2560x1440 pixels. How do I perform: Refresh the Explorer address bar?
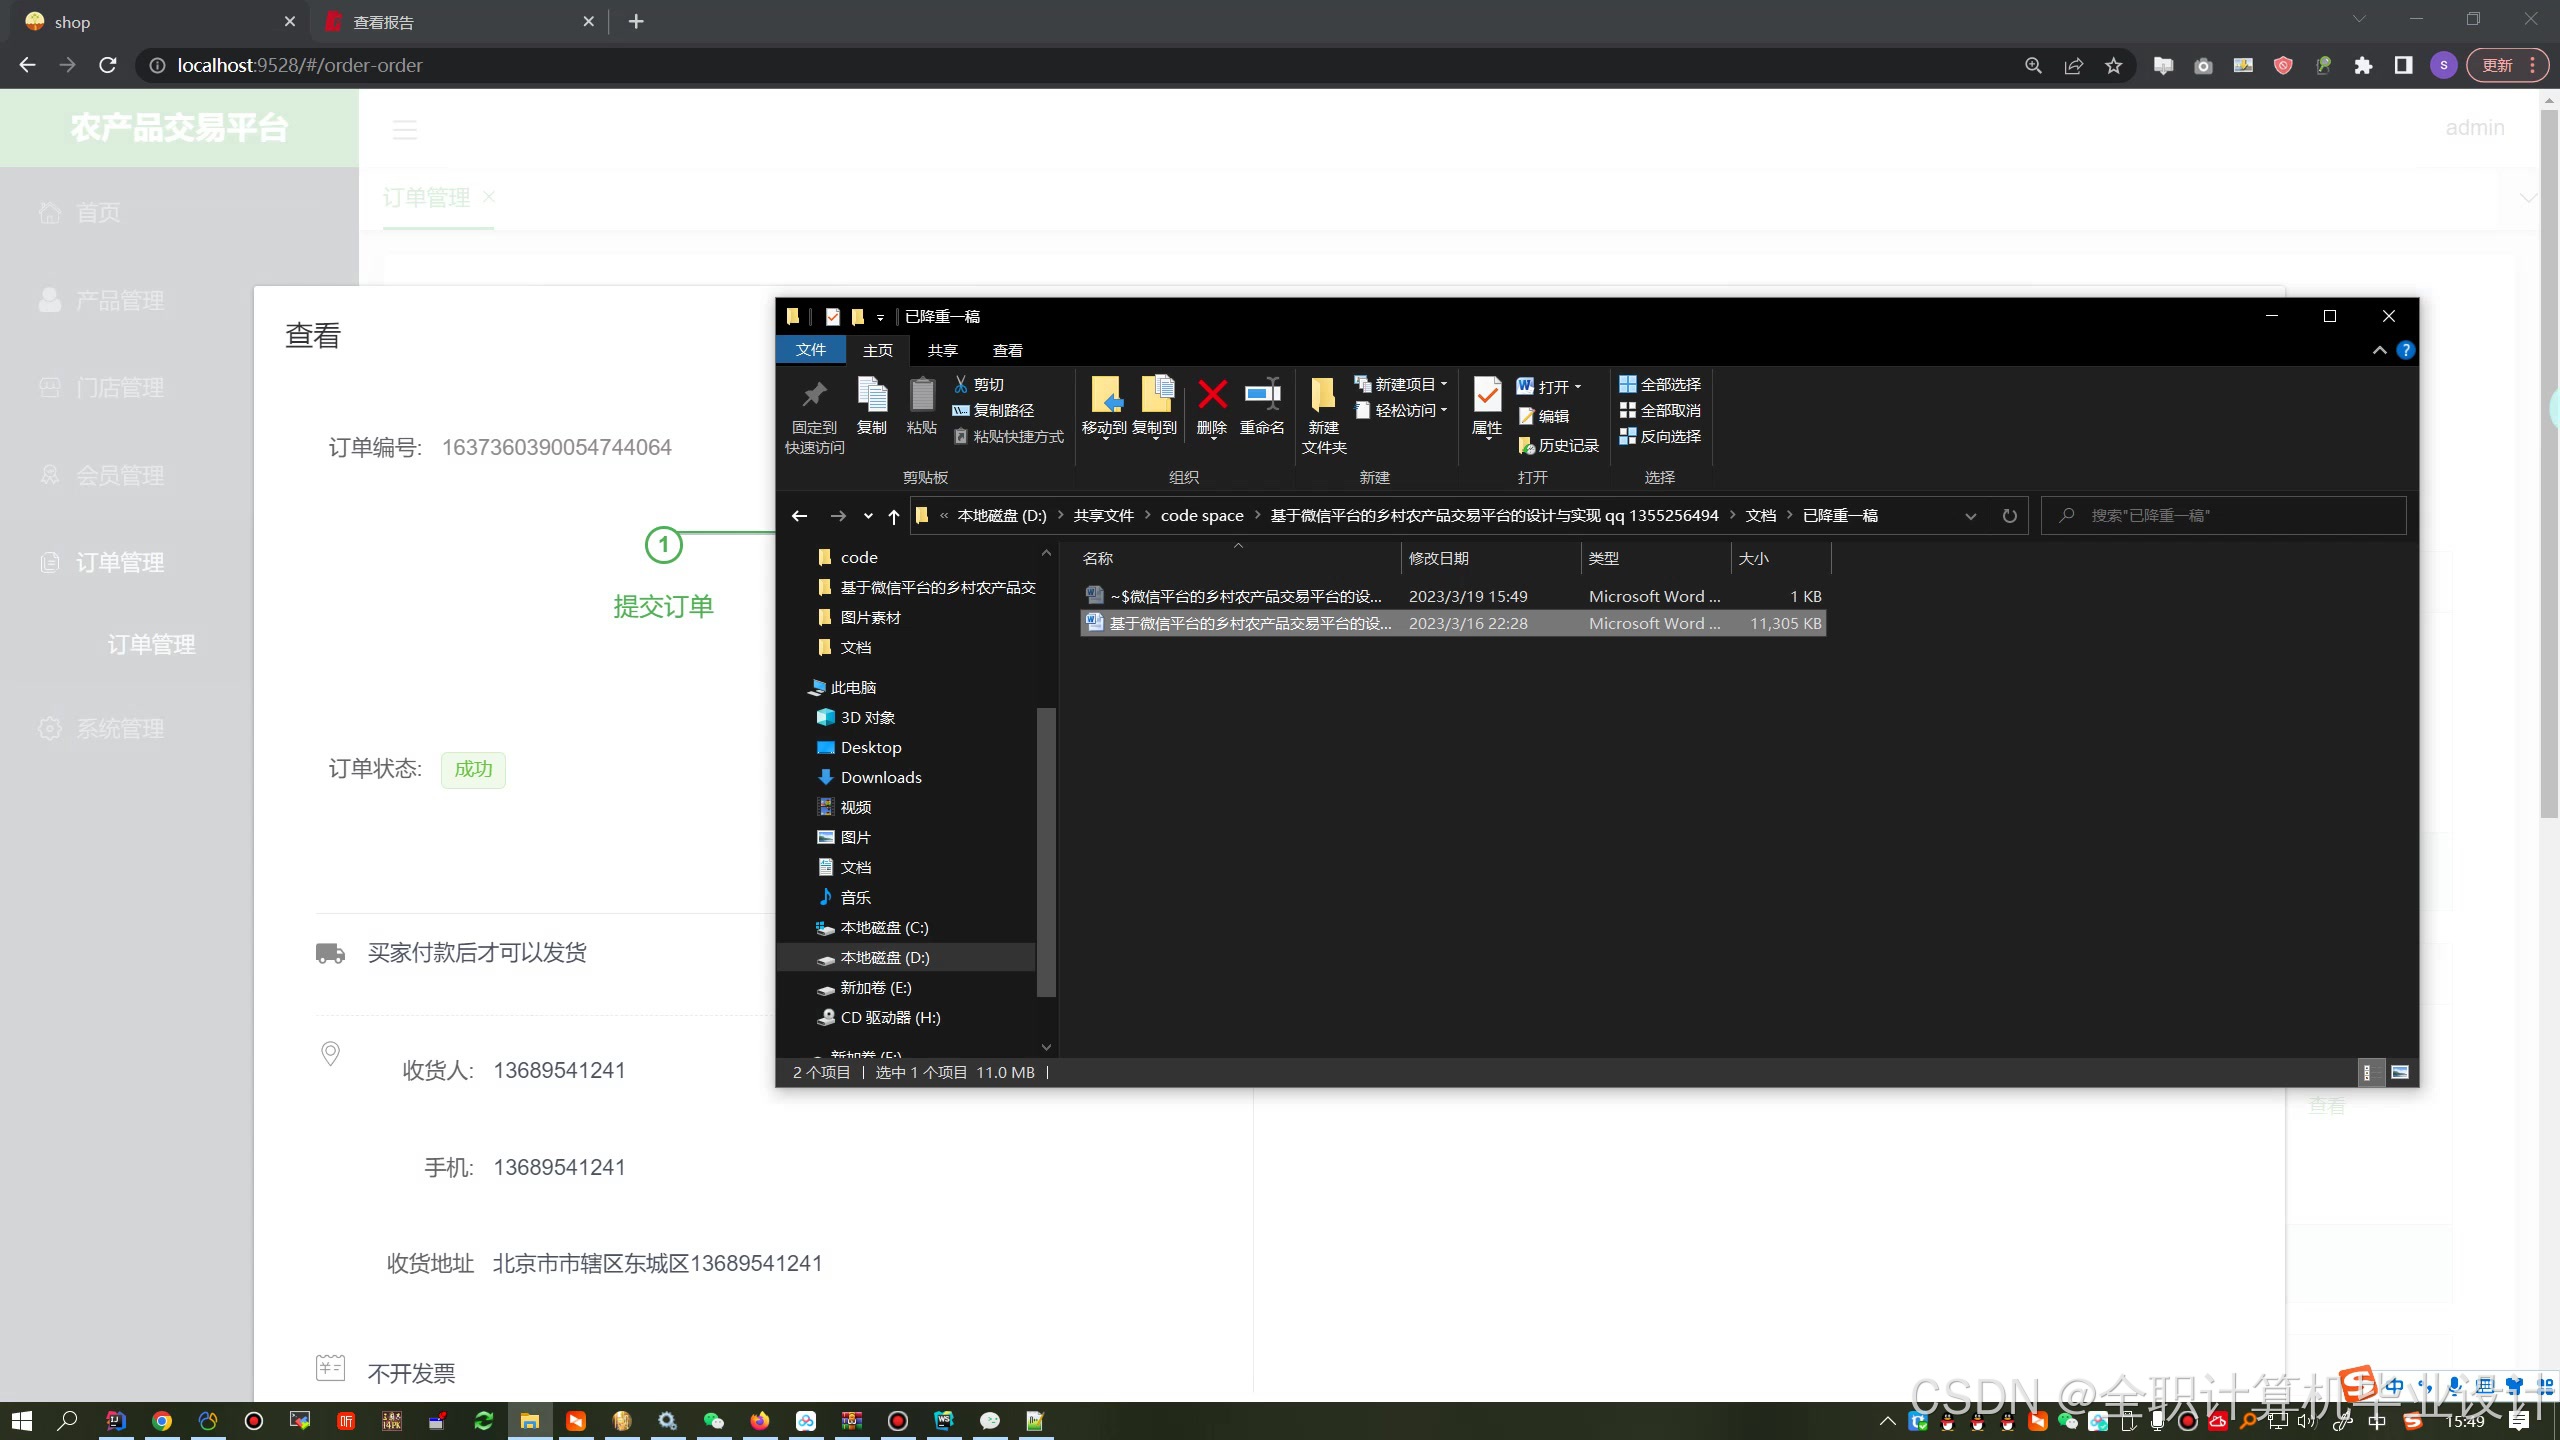[x=2009, y=516]
